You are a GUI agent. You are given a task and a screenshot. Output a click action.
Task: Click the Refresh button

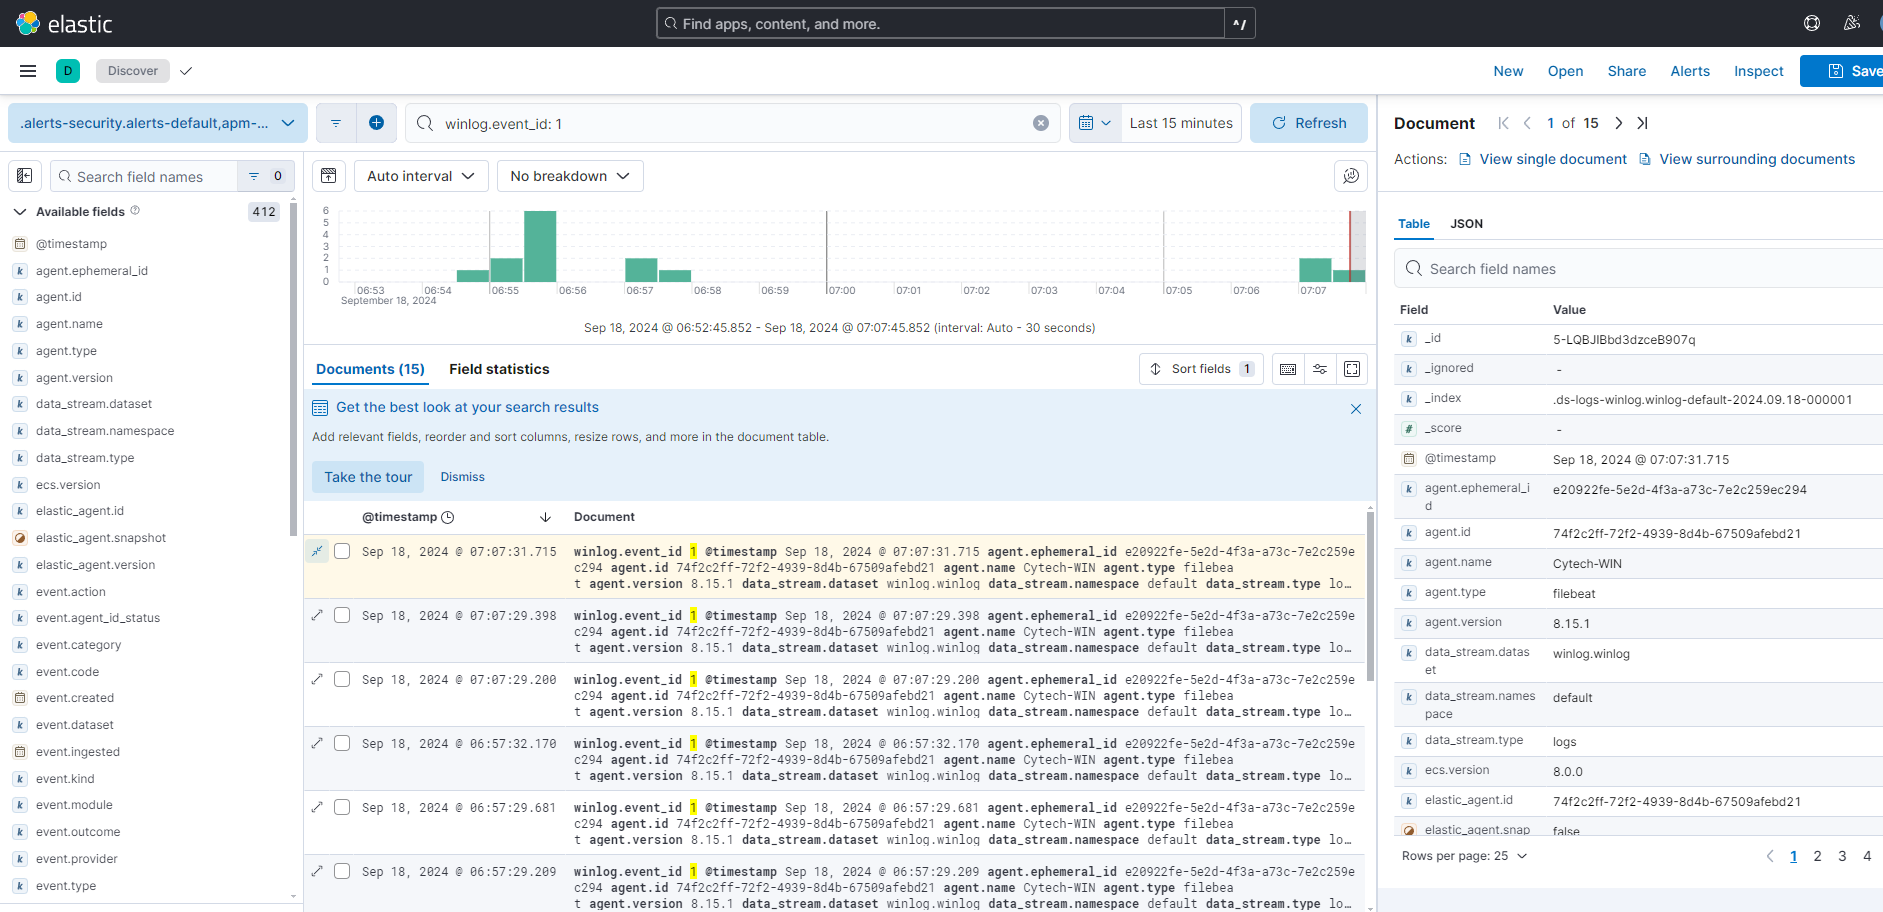pyautogui.click(x=1309, y=123)
